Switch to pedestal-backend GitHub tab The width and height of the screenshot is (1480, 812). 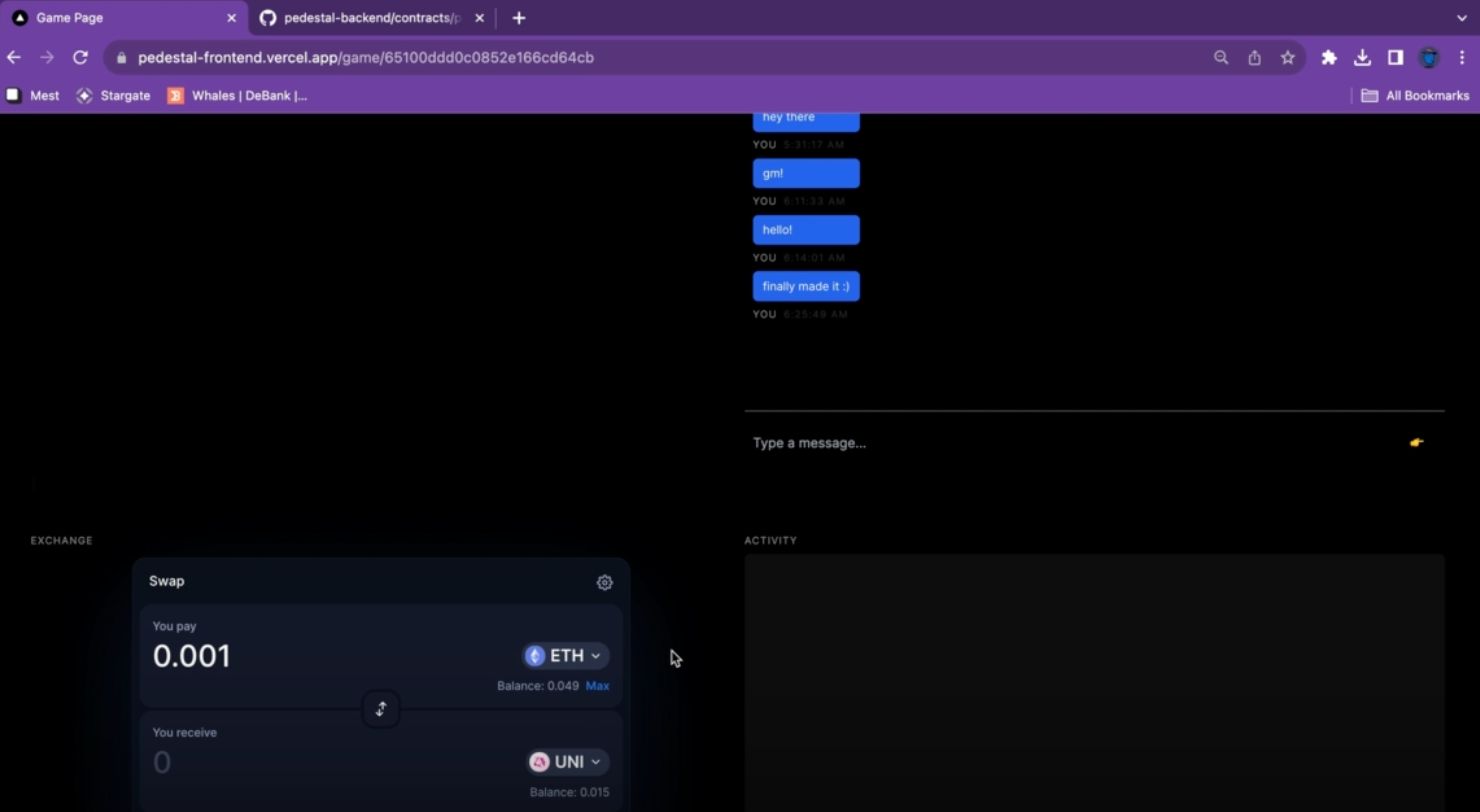(370, 18)
